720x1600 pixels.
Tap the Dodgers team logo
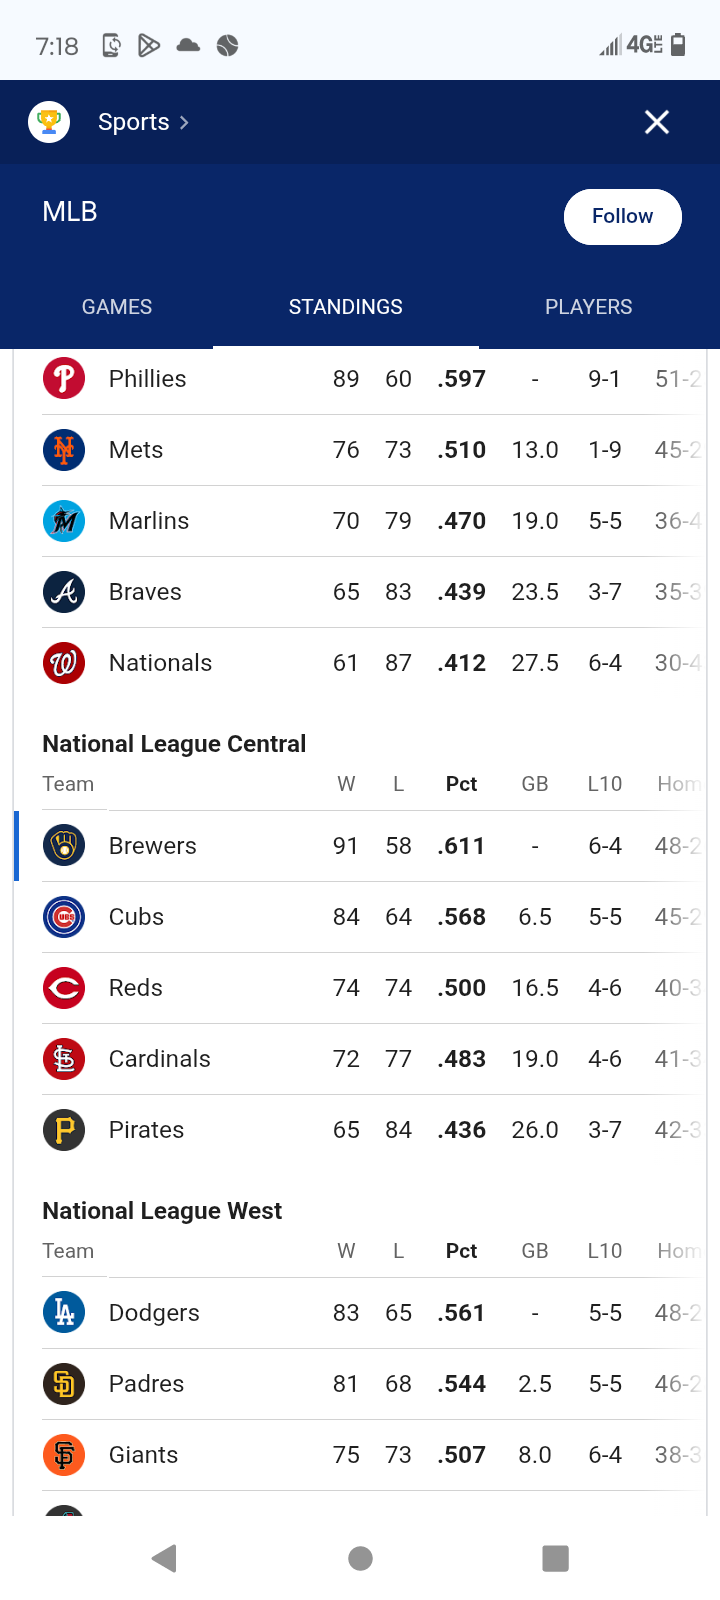64,1313
